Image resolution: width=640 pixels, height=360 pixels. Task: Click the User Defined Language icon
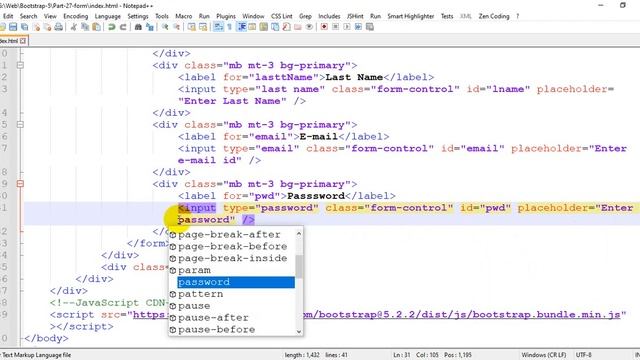pyautogui.click(x=252, y=27)
